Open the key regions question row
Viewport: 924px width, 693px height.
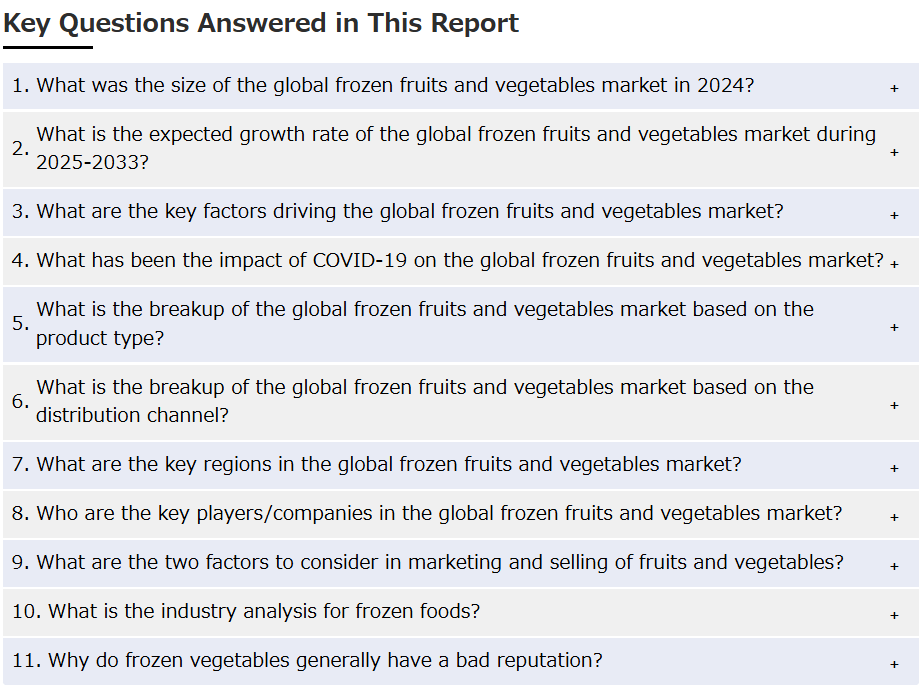coord(461,465)
